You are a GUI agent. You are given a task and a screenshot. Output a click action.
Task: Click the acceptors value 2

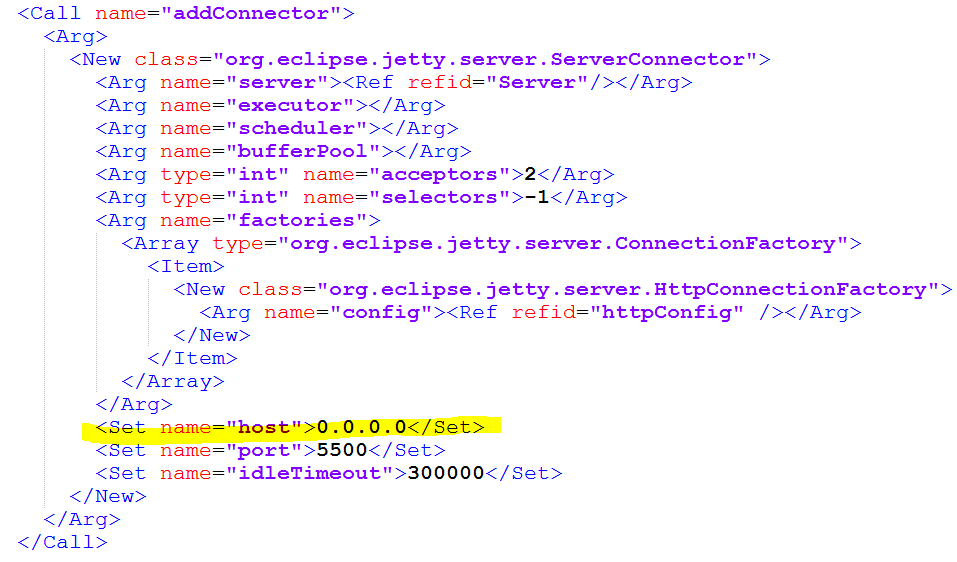tap(530, 175)
